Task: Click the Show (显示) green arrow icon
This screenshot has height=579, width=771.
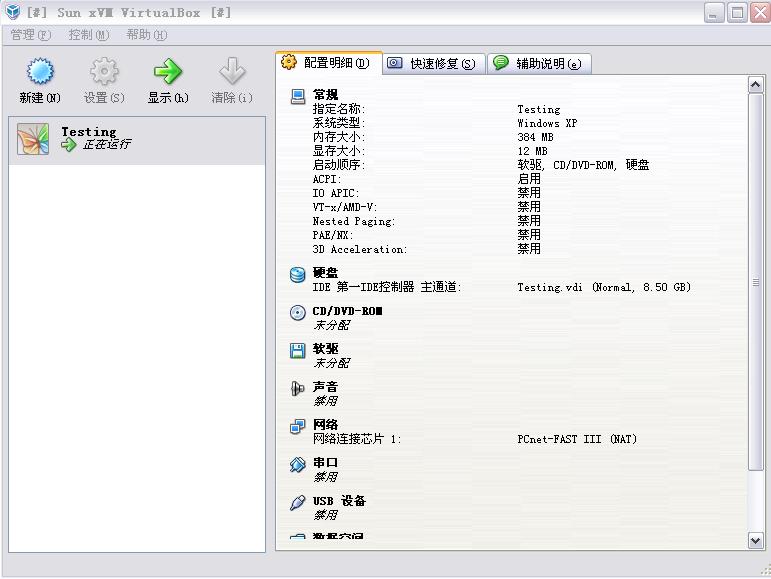Action: pos(168,71)
